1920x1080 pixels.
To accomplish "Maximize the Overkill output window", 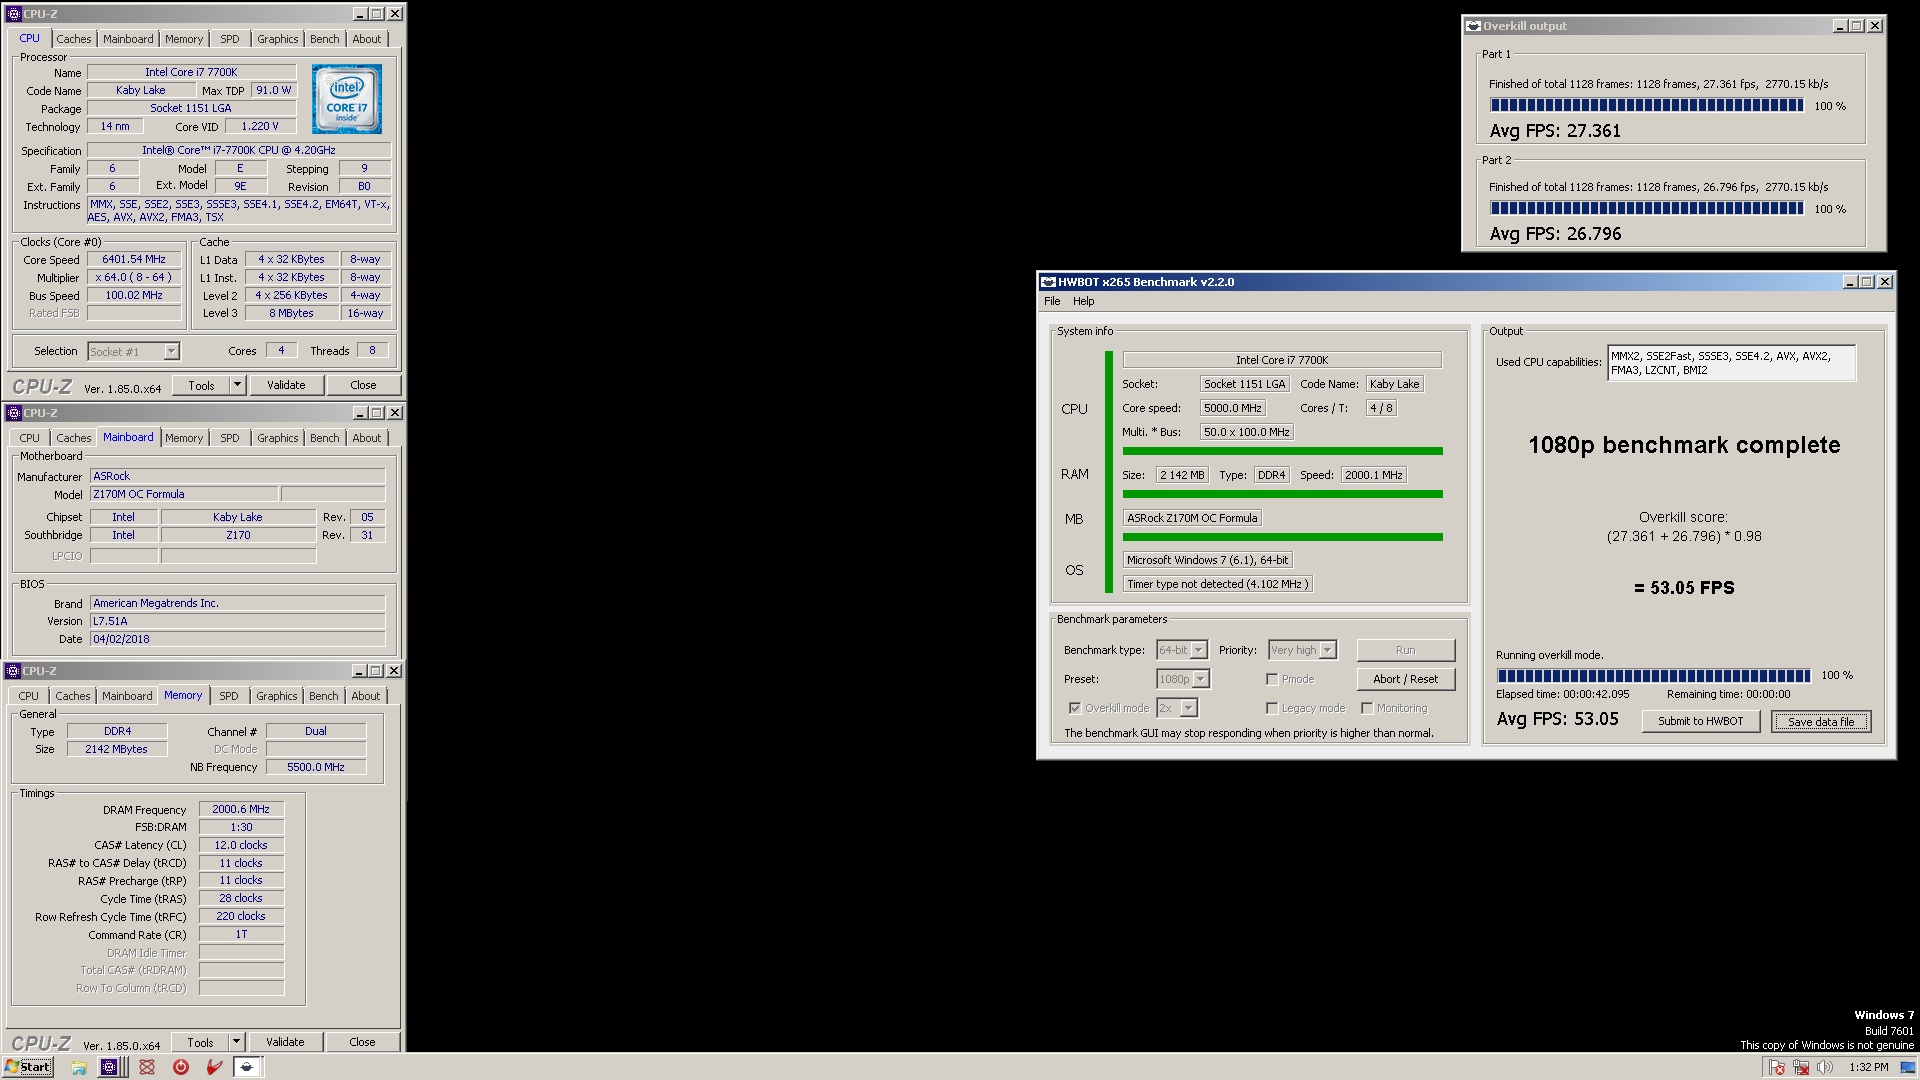I will tap(1857, 26).
